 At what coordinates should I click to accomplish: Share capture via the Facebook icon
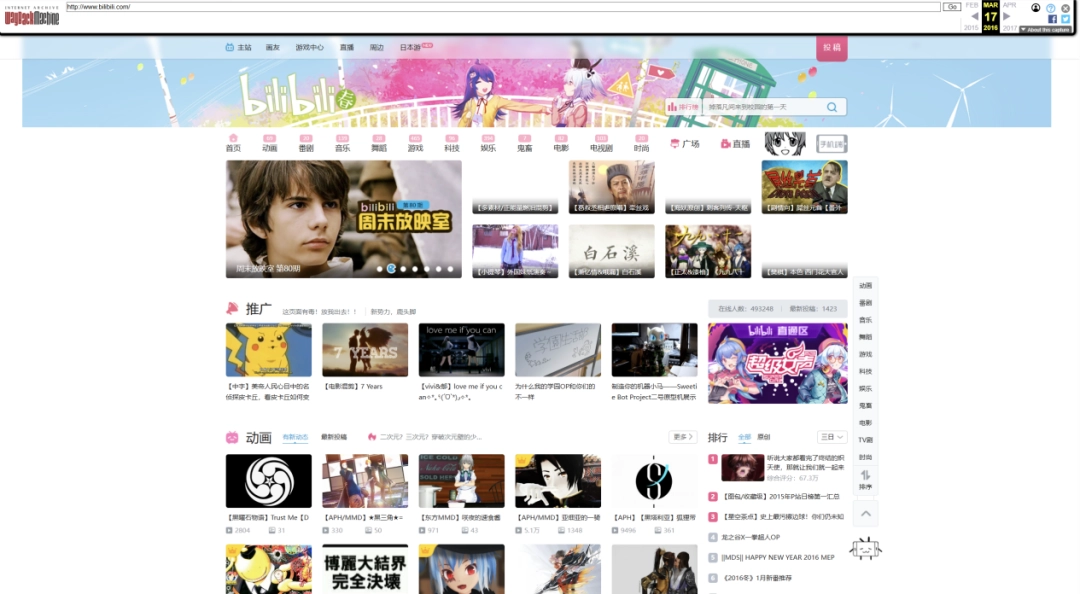(x=1052, y=19)
